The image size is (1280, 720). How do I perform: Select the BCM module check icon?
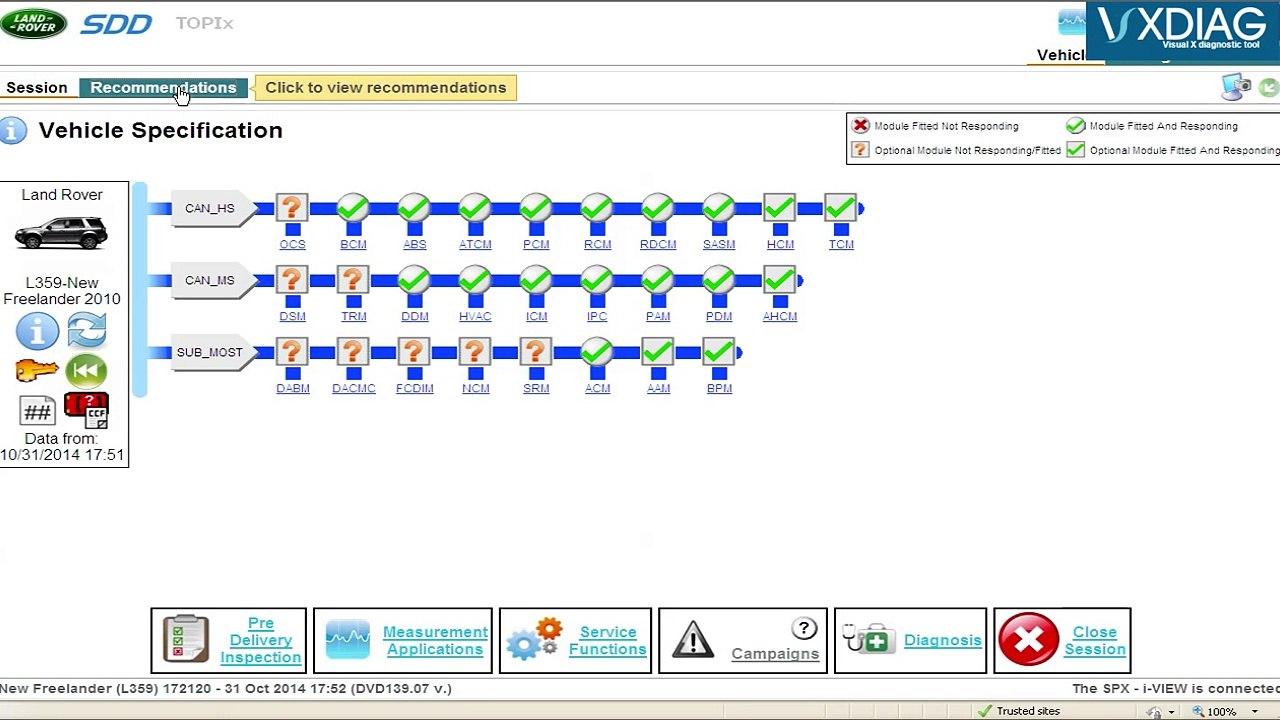353,208
